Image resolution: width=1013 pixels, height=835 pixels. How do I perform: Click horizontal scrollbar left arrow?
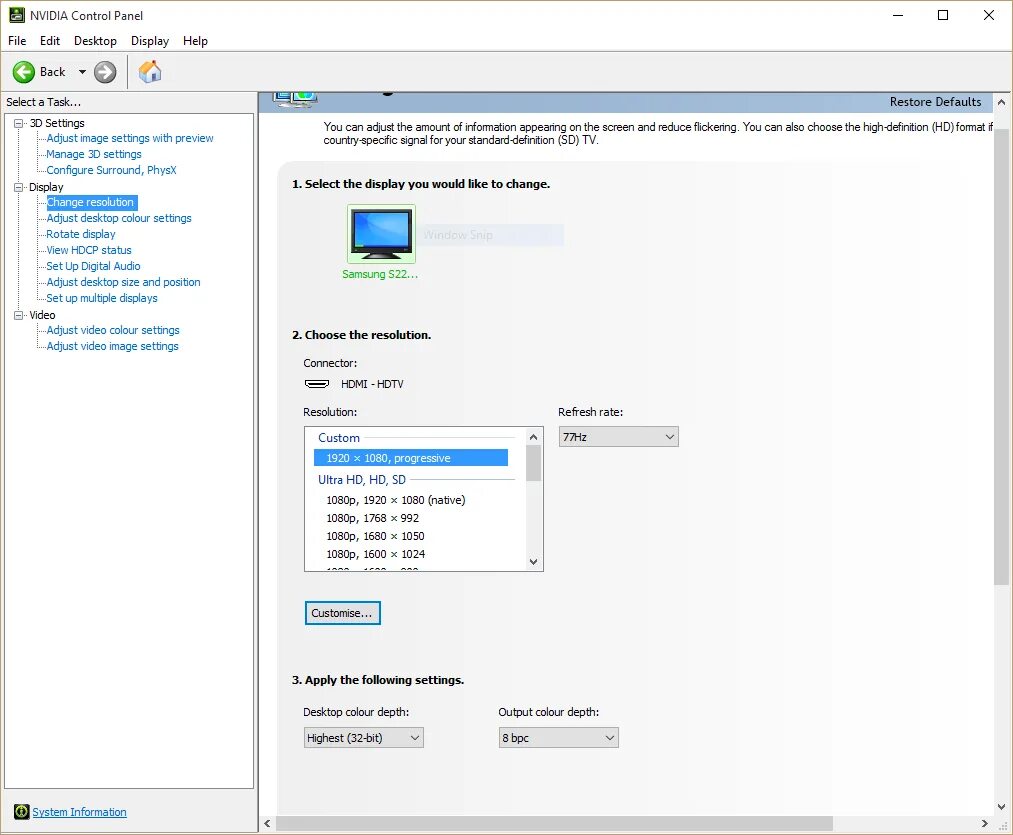[x=267, y=823]
